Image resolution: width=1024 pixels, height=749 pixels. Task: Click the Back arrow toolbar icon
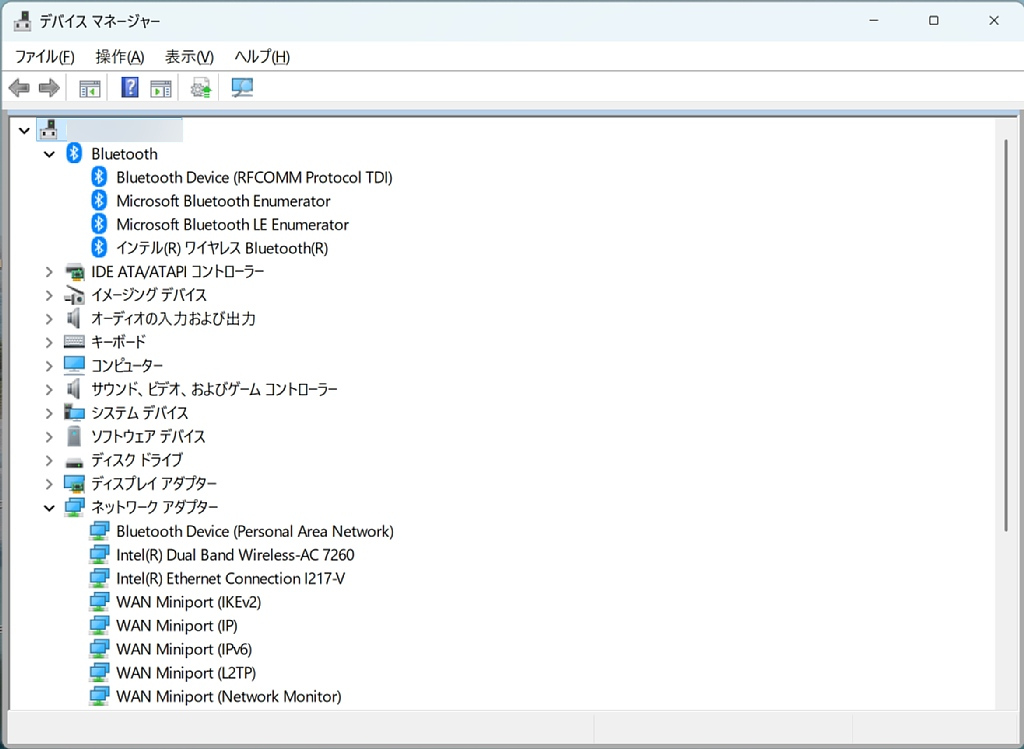19,88
